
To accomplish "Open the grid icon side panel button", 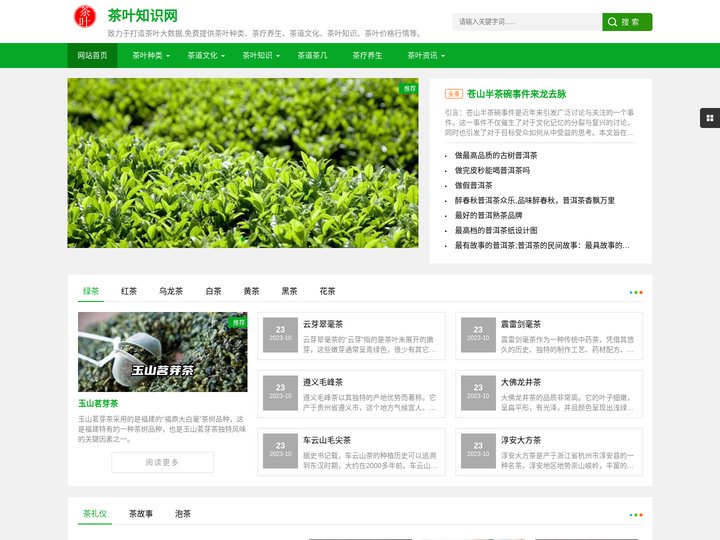I will point(709,118).
